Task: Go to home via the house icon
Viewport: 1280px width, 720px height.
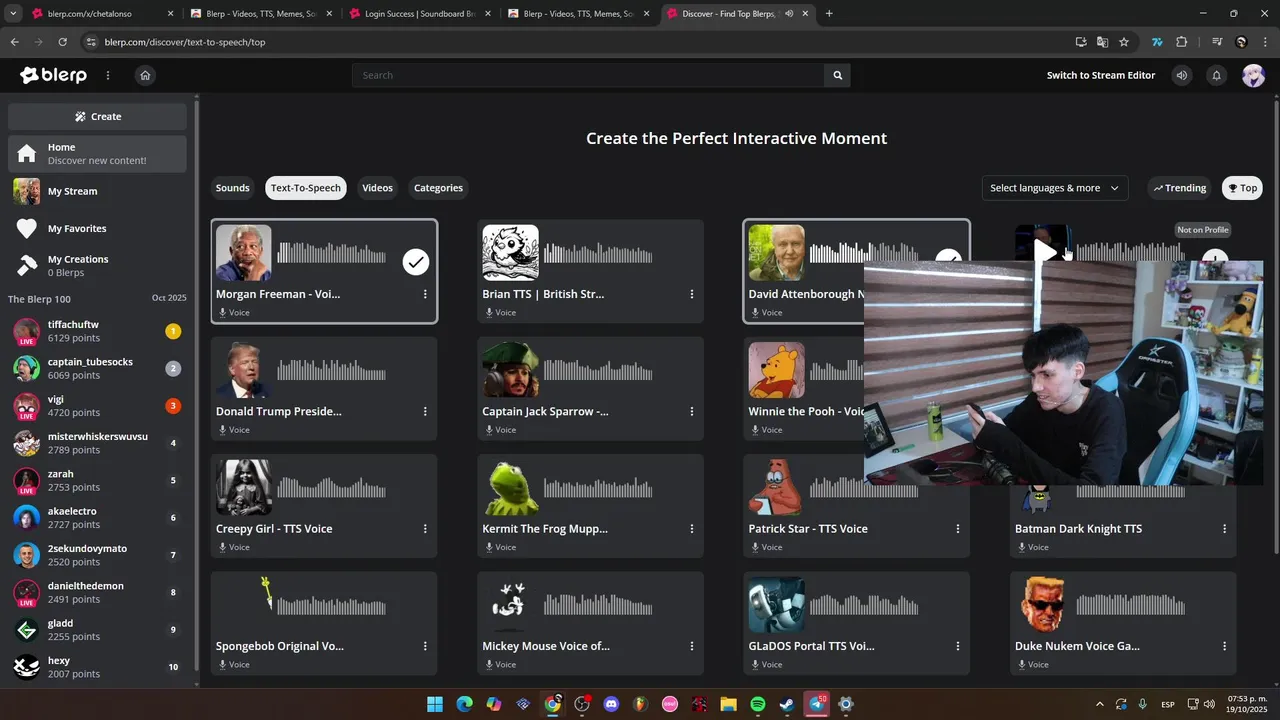Action: point(145,75)
